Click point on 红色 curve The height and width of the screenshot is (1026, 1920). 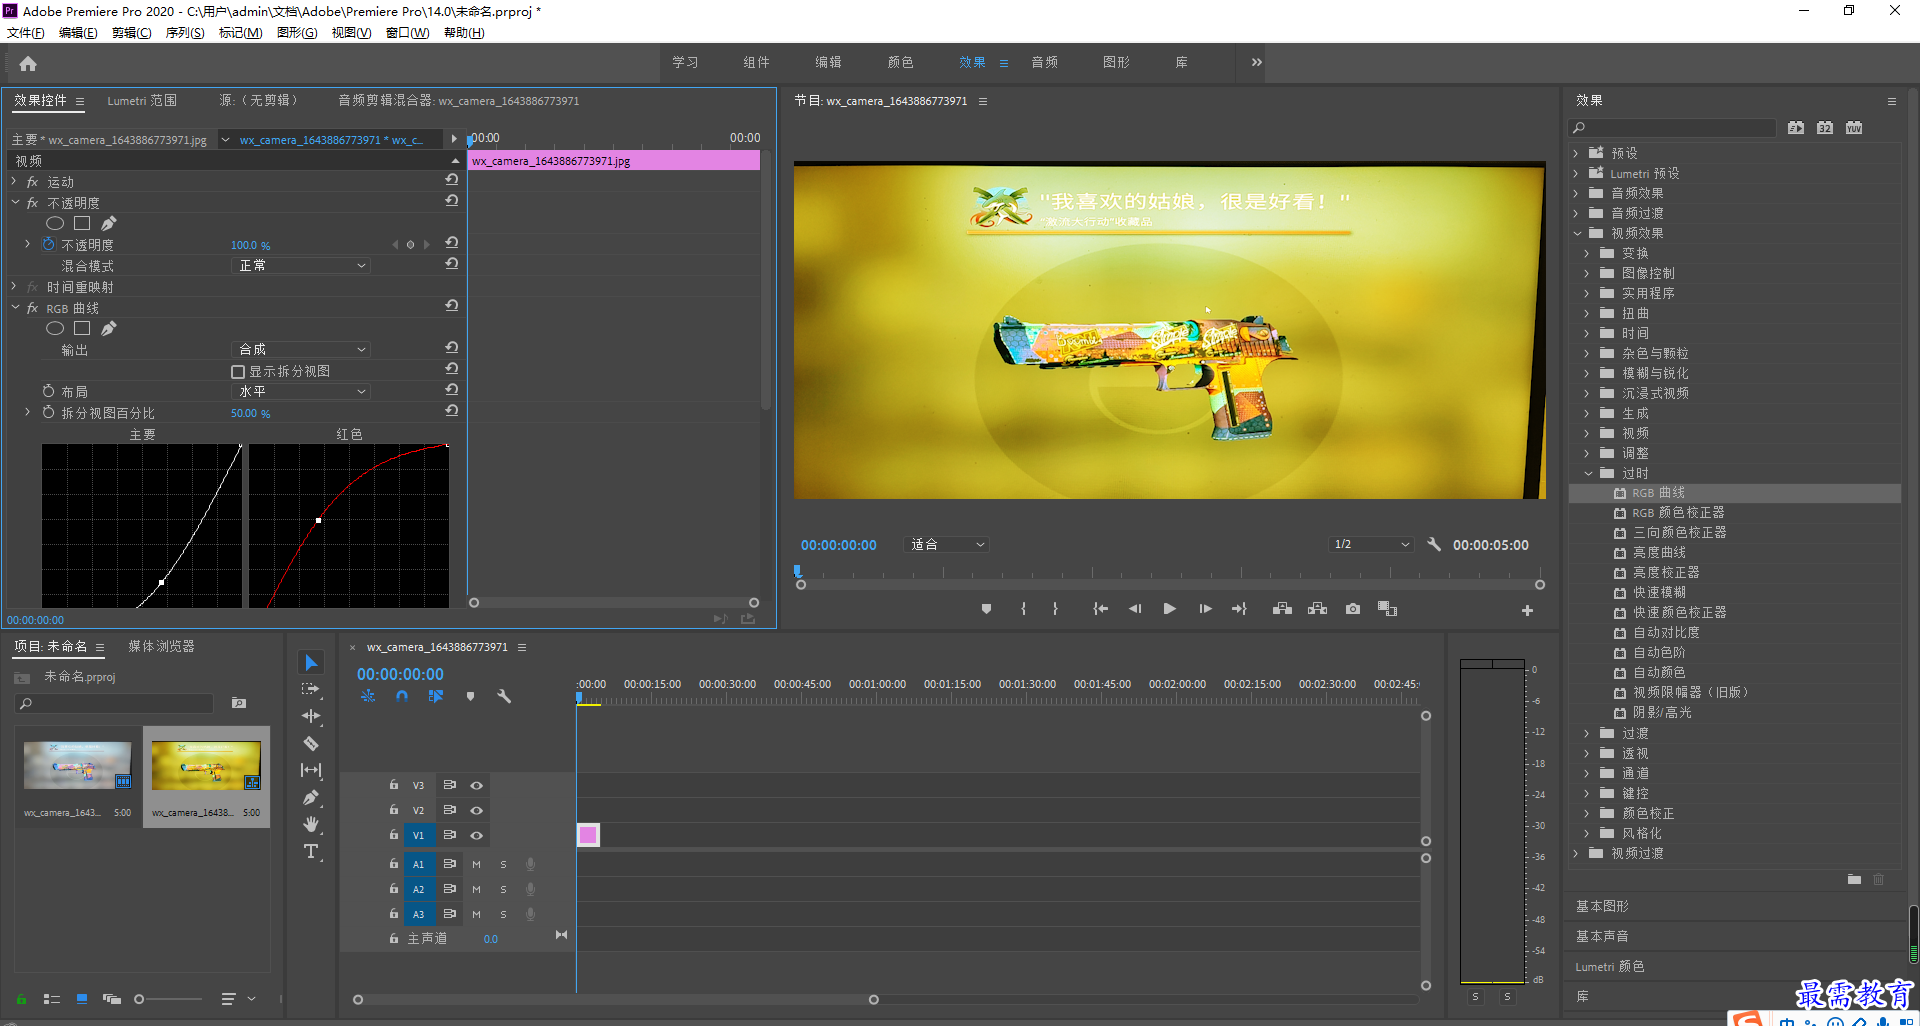point(318,520)
